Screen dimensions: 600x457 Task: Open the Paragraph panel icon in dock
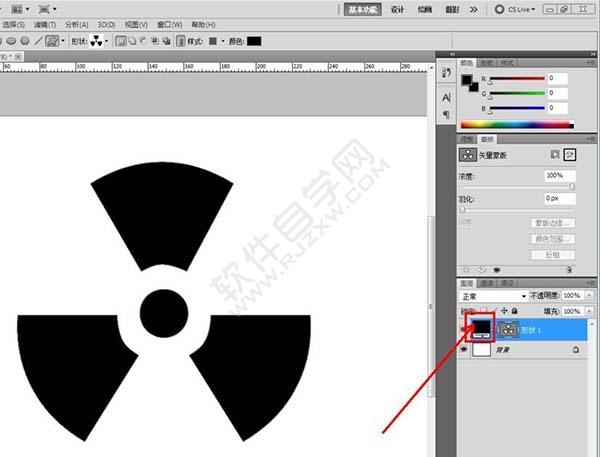(446, 114)
